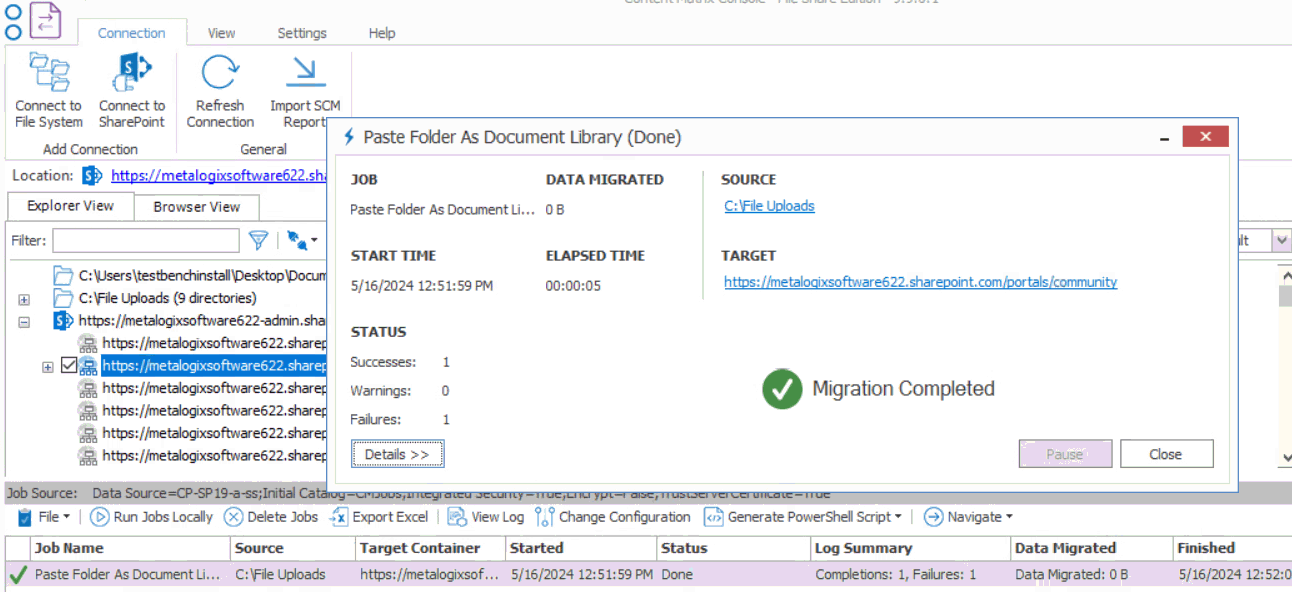1292x592 pixels.
Task: Select the Paste Folder As Document Li... job cell
Action: point(128,575)
